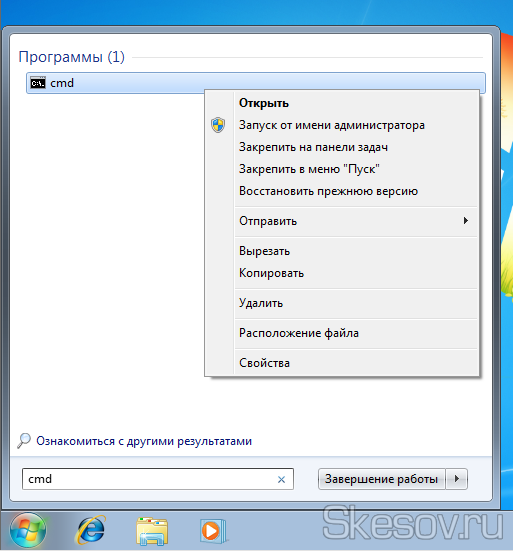This screenshot has width=513, height=551.
Task: Launch Internet Explorer from the taskbar
Action: pyautogui.click(x=90, y=530)
